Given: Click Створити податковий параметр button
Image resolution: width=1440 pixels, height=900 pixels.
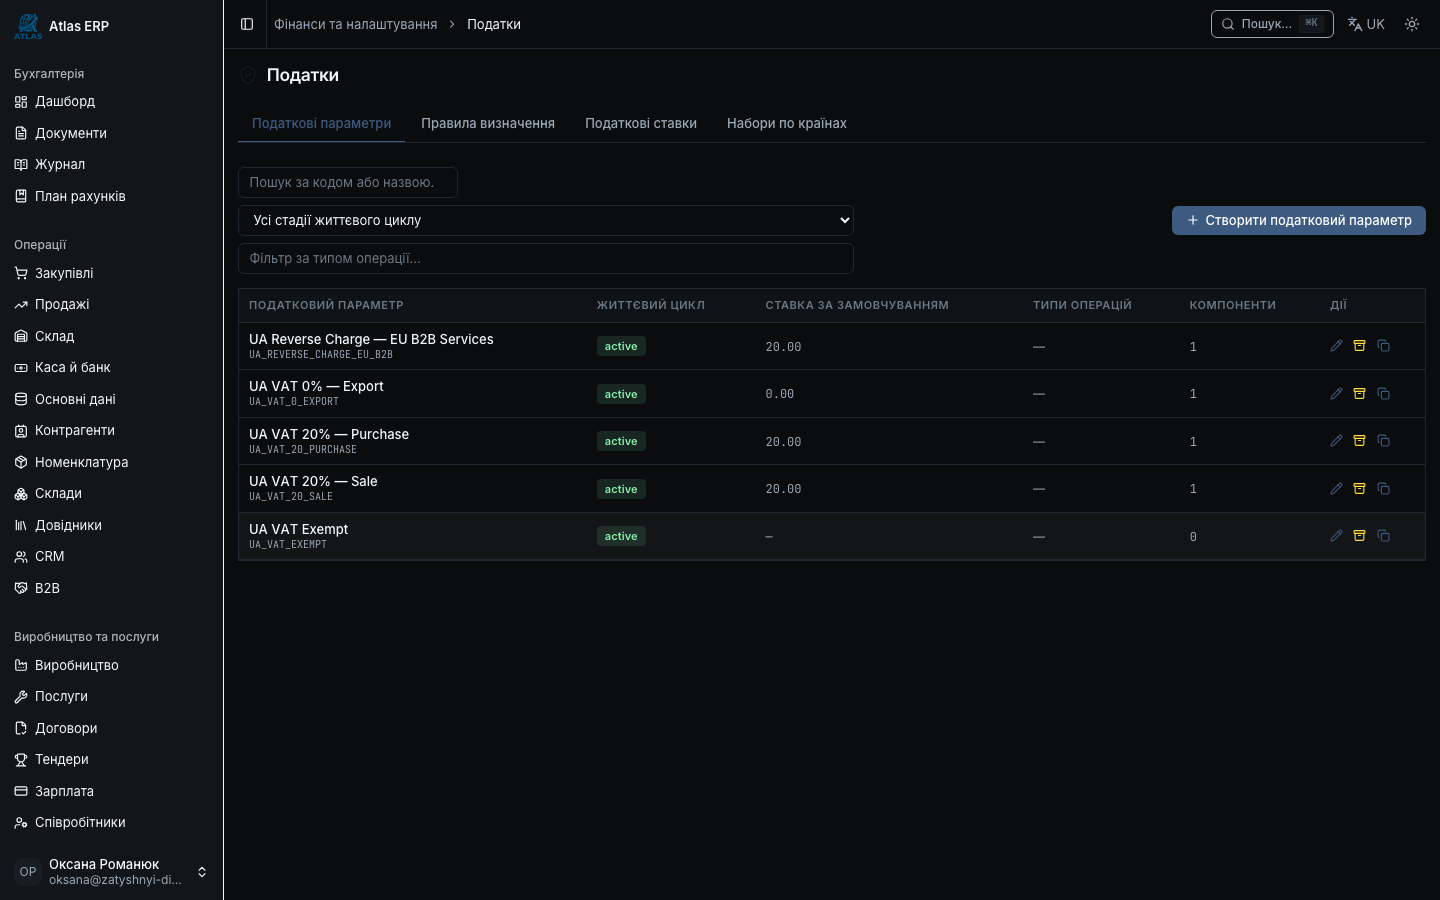Looking at the screenshot, I should tap(1299, 220).
